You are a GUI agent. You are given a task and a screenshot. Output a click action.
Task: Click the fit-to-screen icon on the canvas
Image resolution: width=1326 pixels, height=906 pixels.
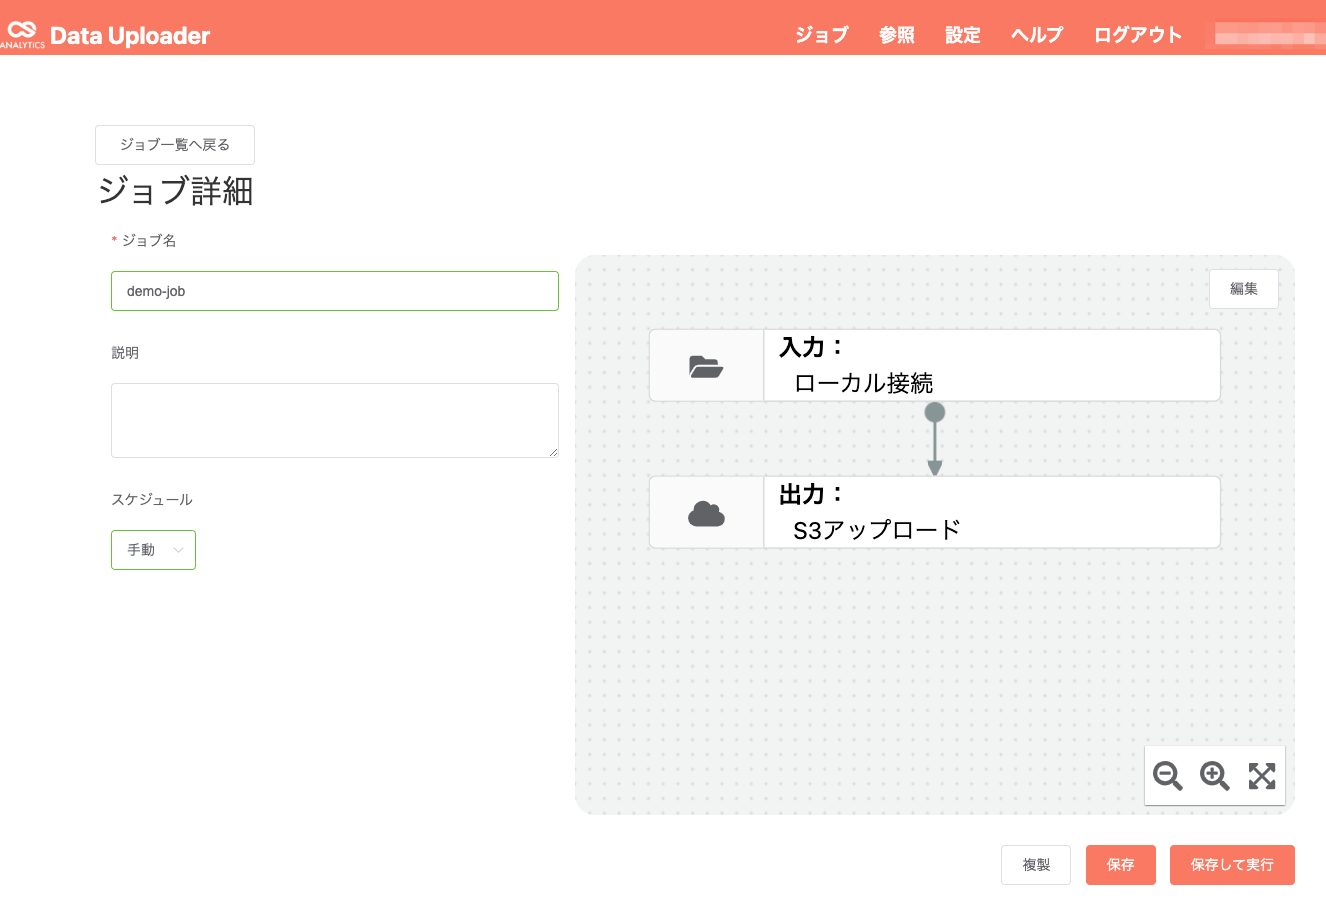(1262, 776)
